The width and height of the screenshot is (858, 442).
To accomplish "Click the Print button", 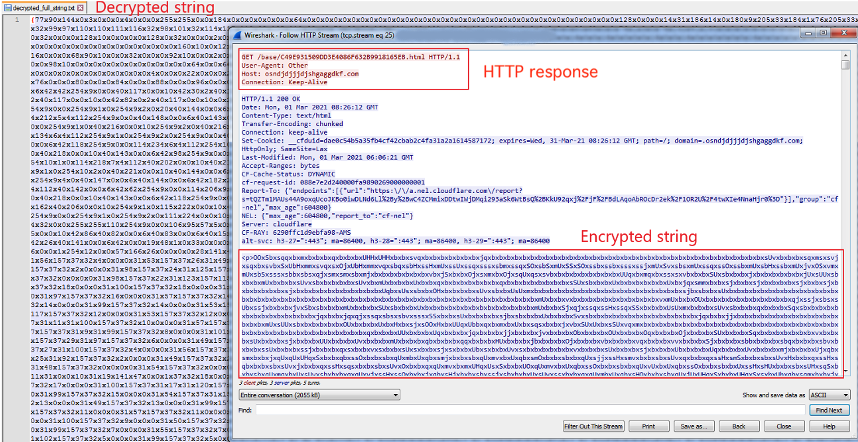I will [649, 426].
